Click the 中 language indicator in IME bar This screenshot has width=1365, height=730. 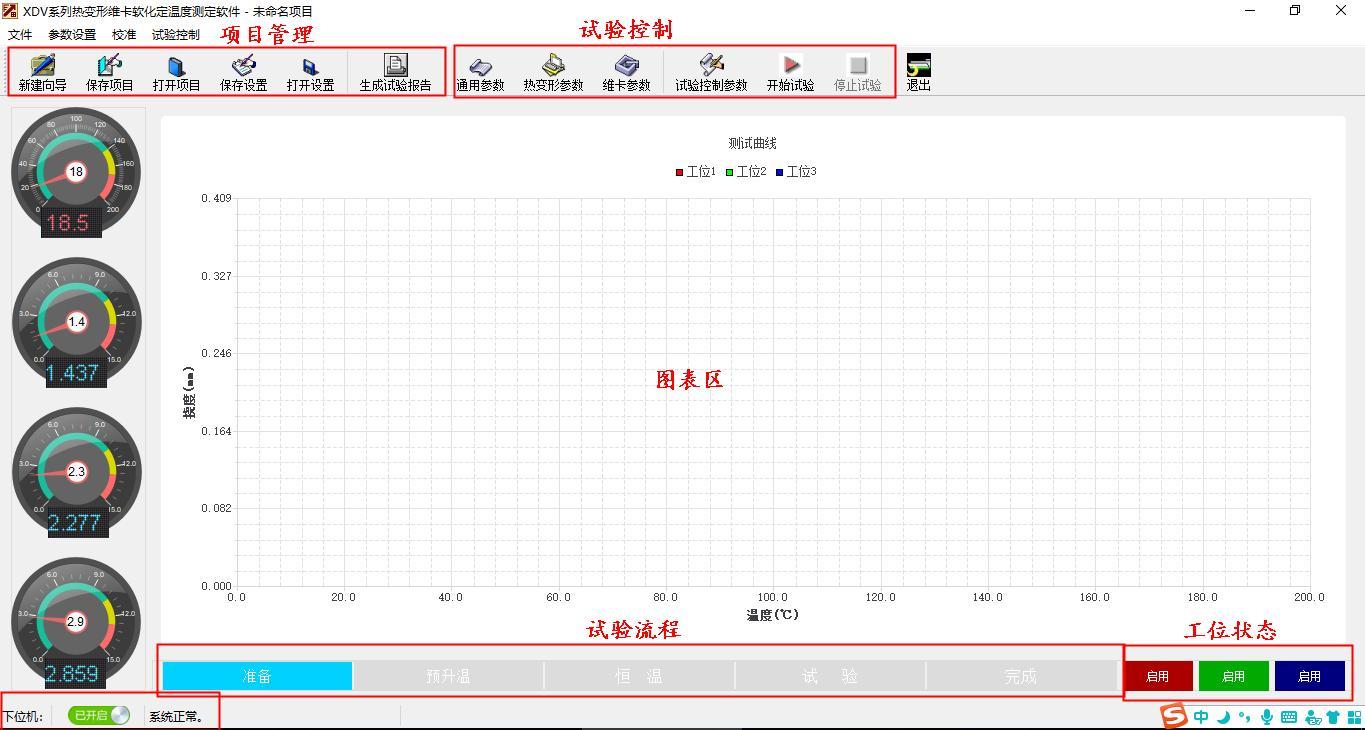(1201, 716)
